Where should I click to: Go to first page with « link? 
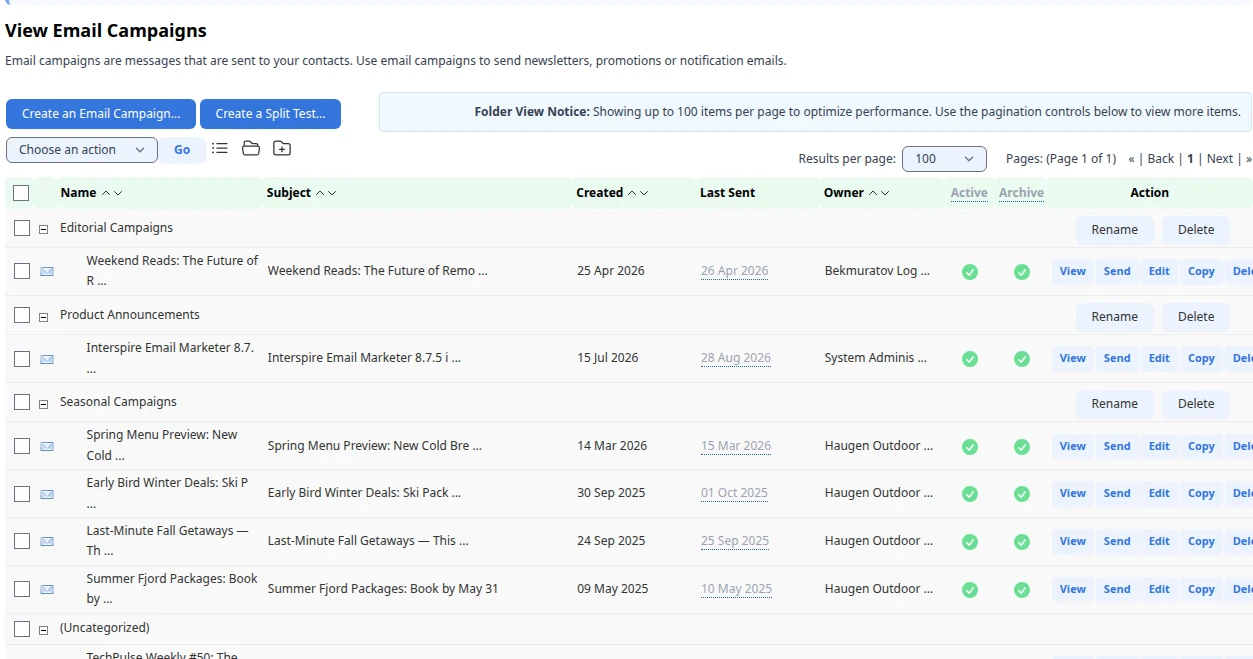point(1131,159)
